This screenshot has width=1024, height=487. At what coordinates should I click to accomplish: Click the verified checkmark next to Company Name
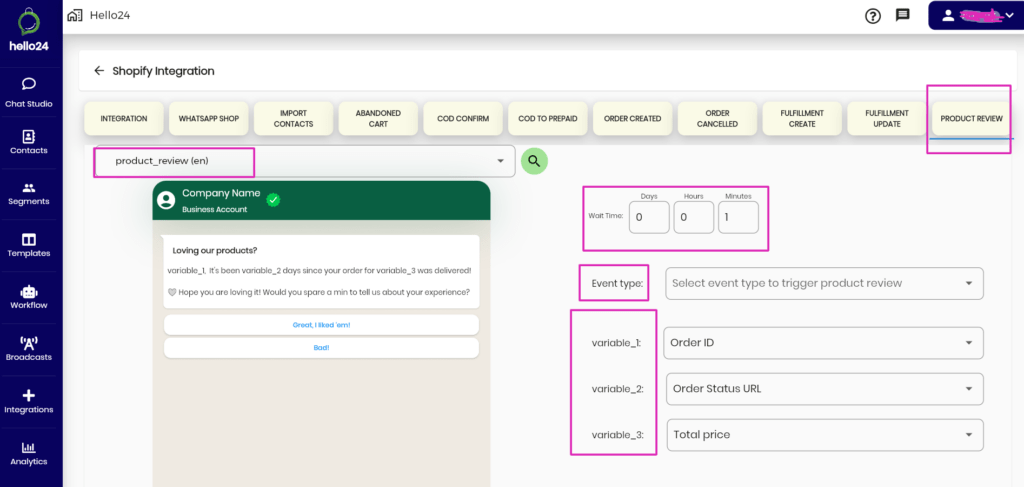(274, 200)
